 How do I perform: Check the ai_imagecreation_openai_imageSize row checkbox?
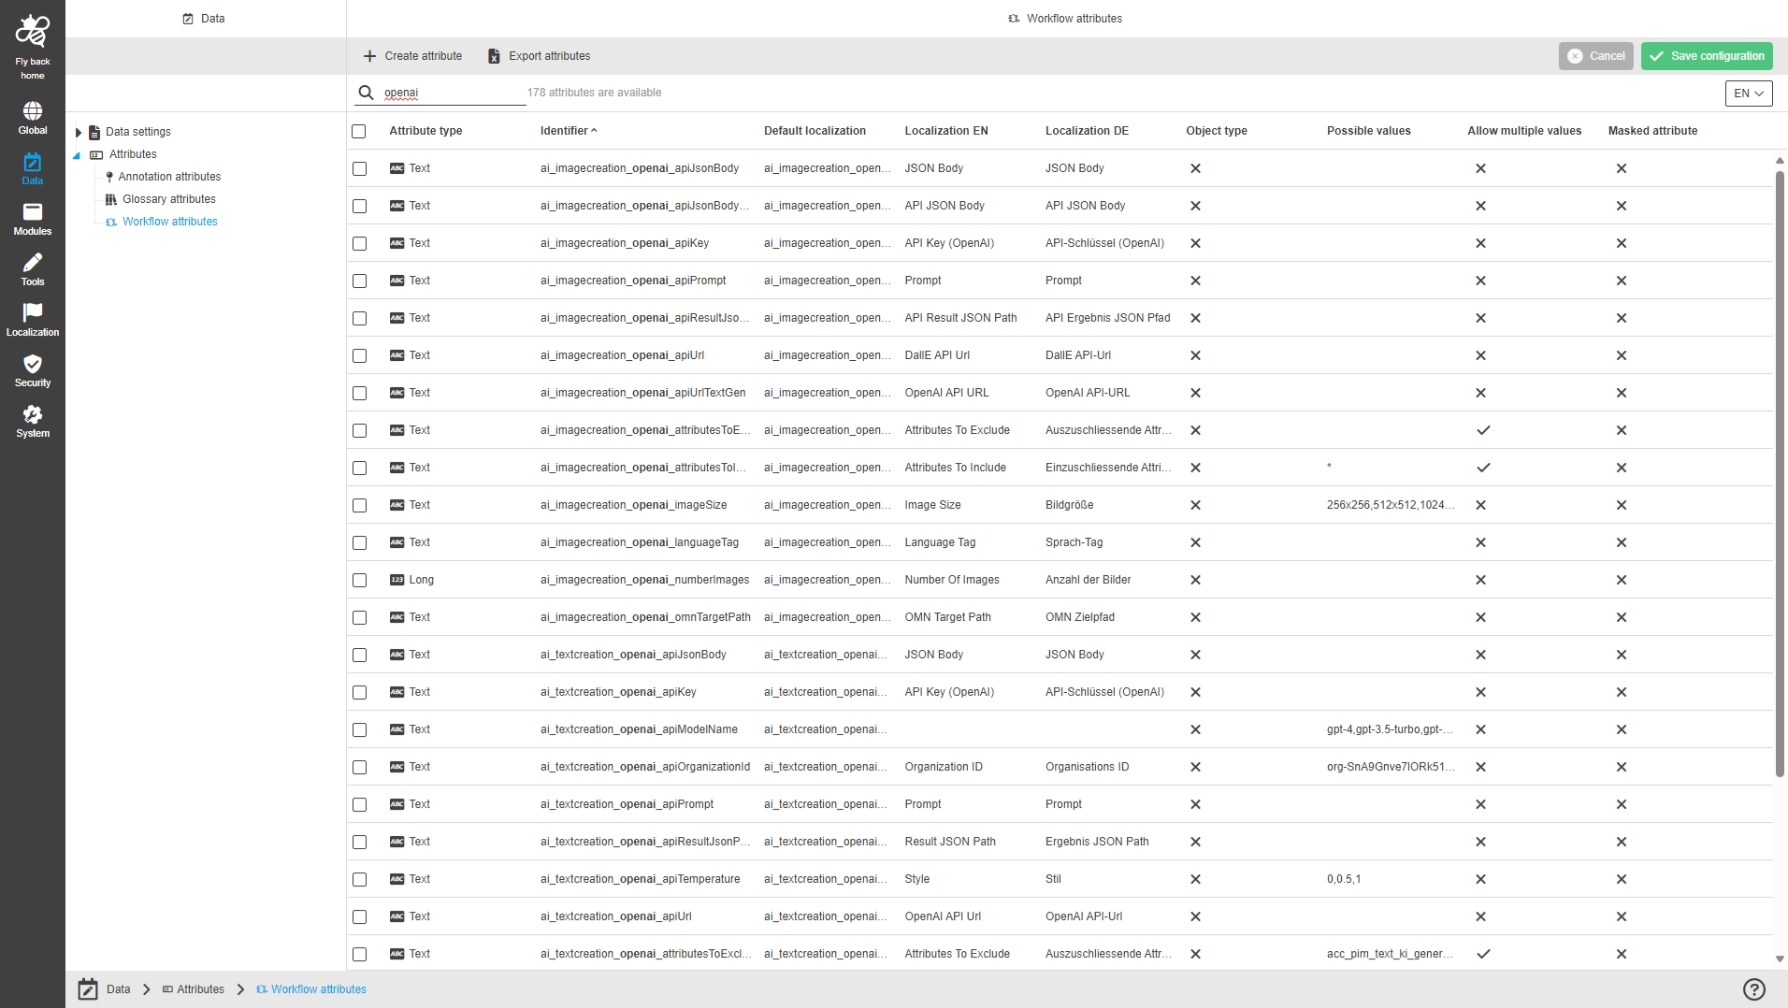click(360, 505)
